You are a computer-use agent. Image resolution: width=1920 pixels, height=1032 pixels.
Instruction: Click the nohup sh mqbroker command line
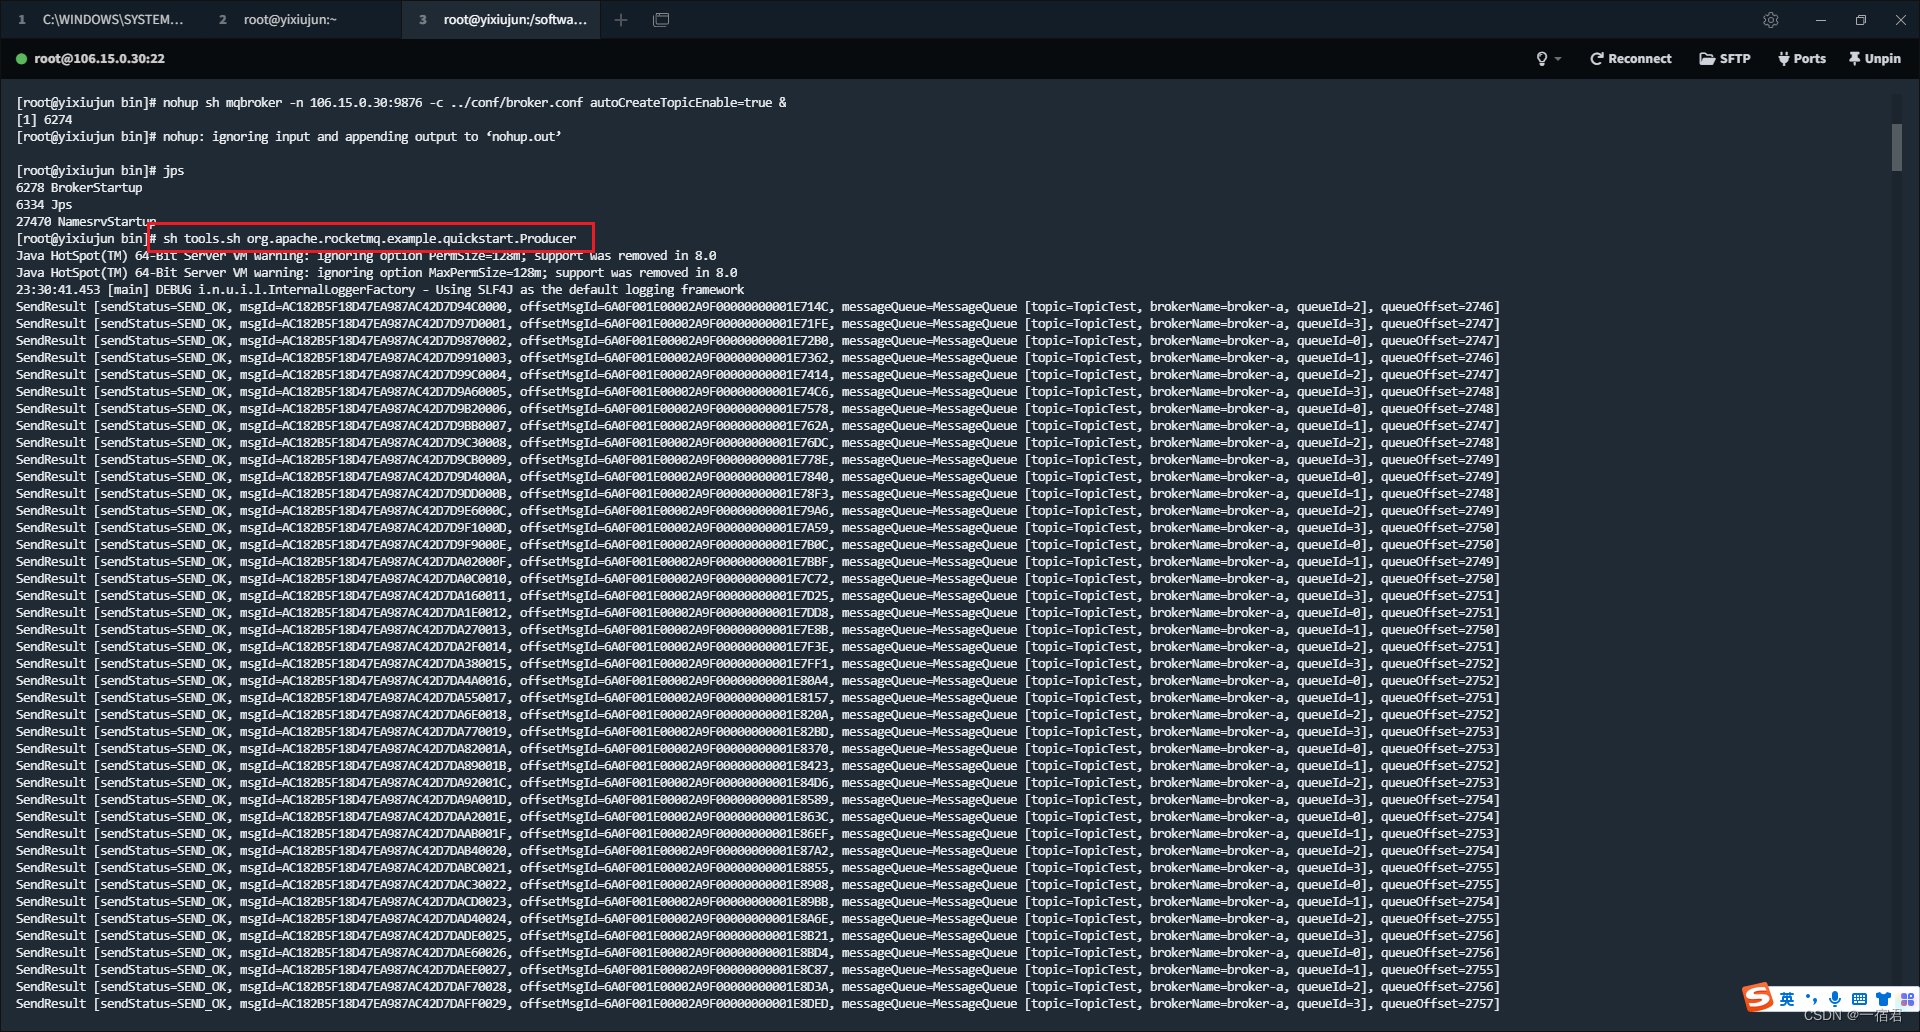point(402,102)
